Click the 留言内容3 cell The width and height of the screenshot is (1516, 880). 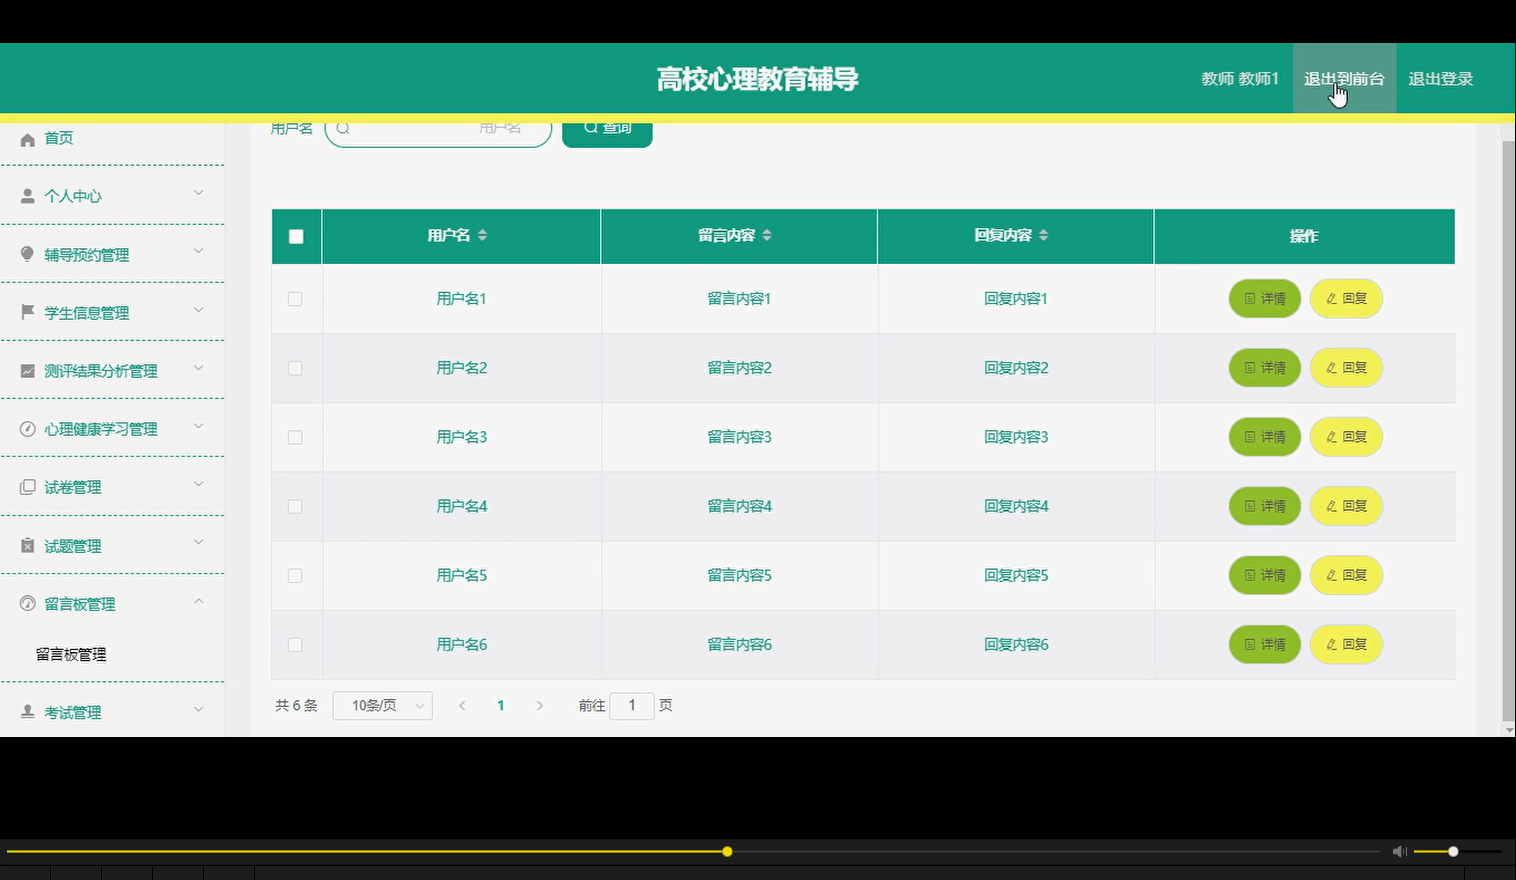point(739,437)
